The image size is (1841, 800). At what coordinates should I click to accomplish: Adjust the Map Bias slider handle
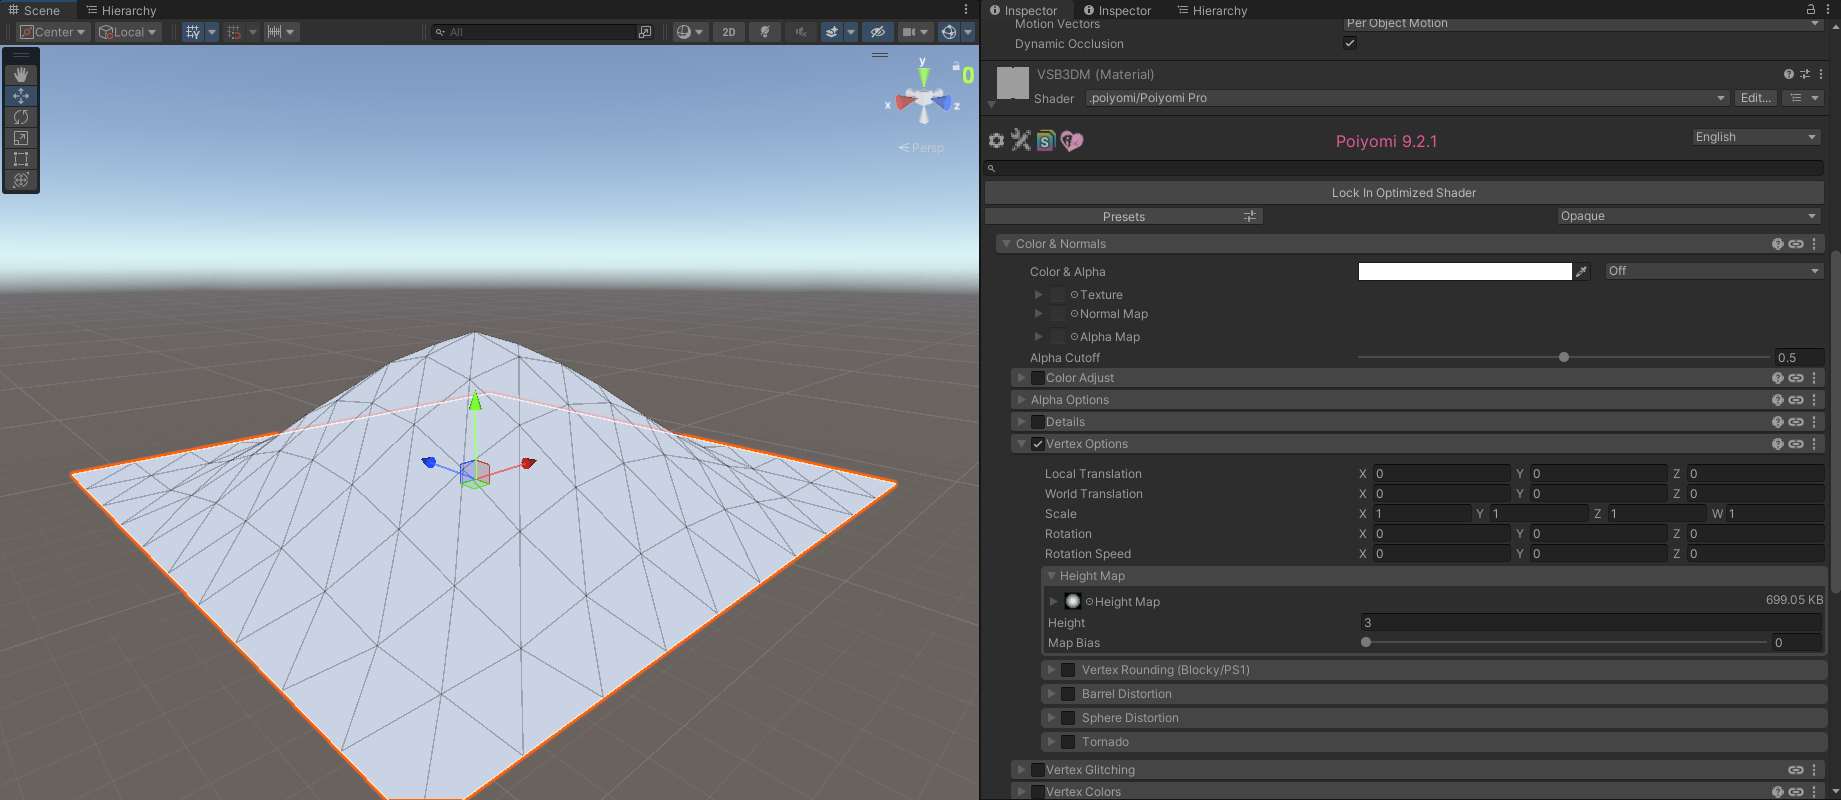(1366, 642)
